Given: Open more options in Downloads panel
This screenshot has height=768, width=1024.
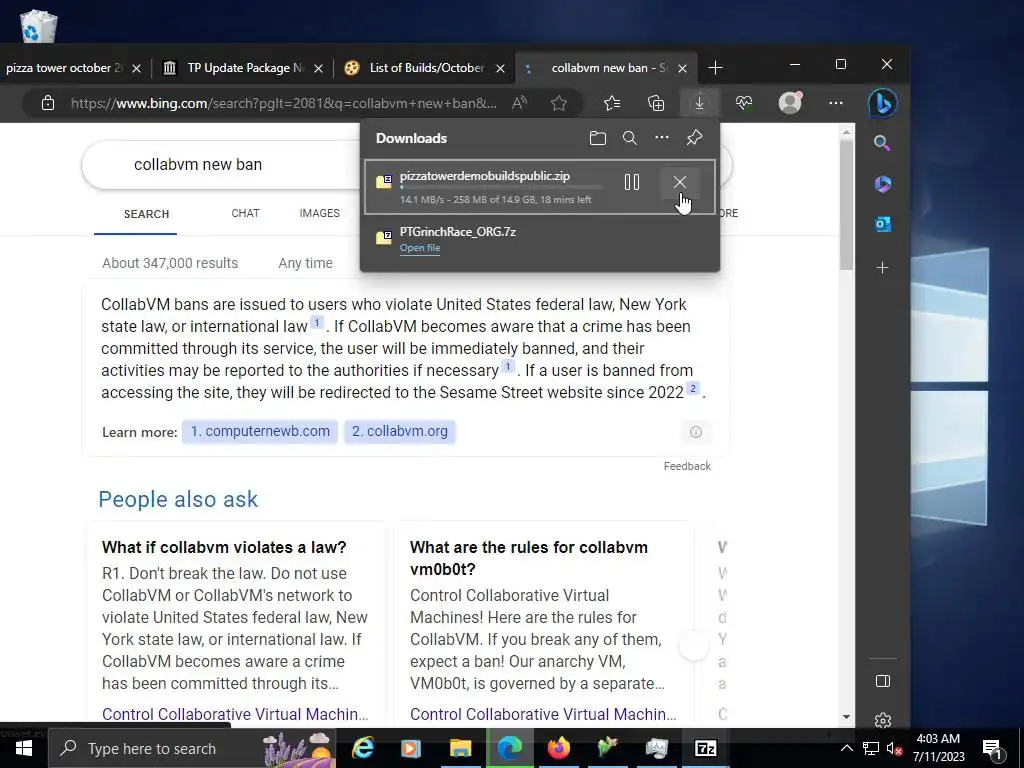Looking at the screenshot, I should [x=662, y=138].
